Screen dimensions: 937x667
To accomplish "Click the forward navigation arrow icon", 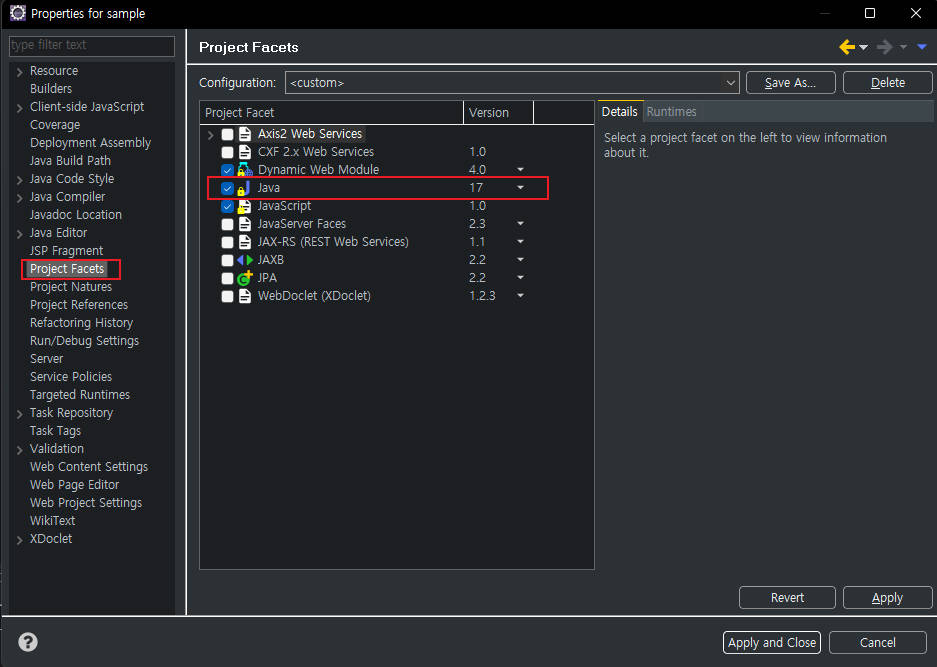I will (x=884, y=47).
